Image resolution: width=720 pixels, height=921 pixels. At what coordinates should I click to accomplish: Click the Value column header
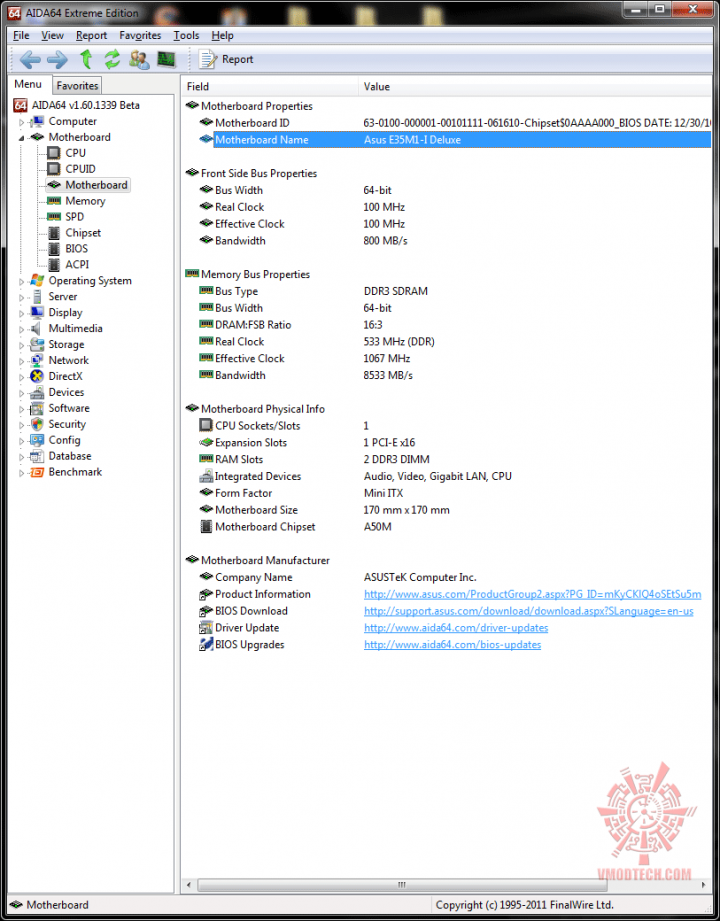[534, 87]
